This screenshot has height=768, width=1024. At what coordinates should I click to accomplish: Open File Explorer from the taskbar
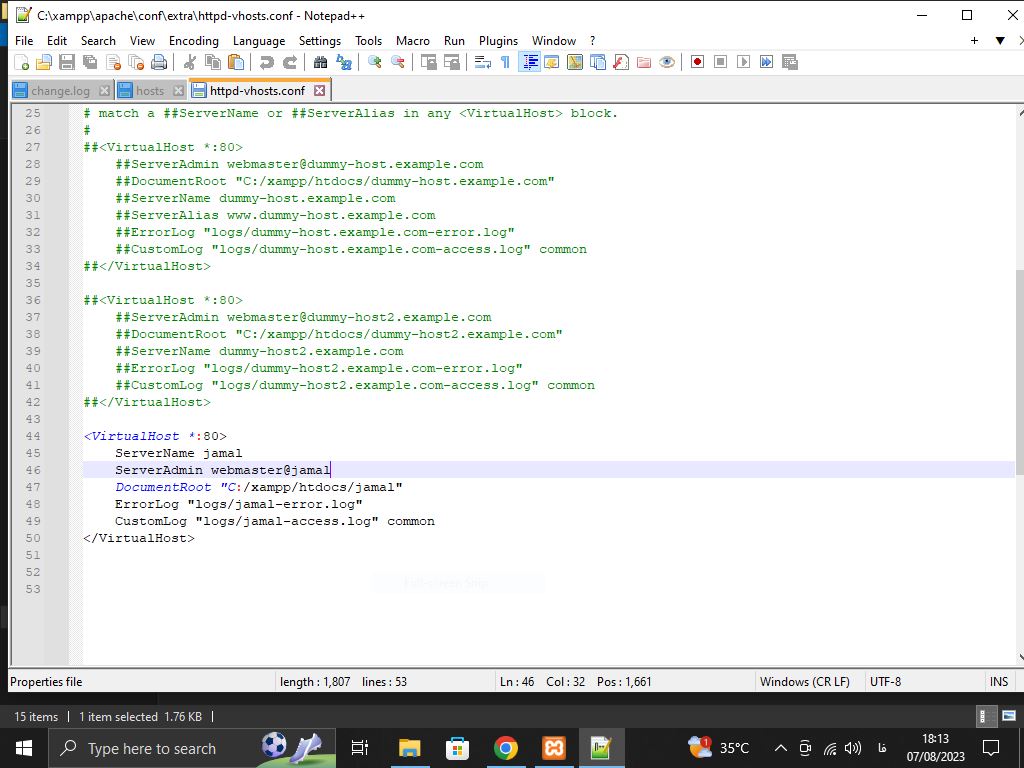[409, 748]
